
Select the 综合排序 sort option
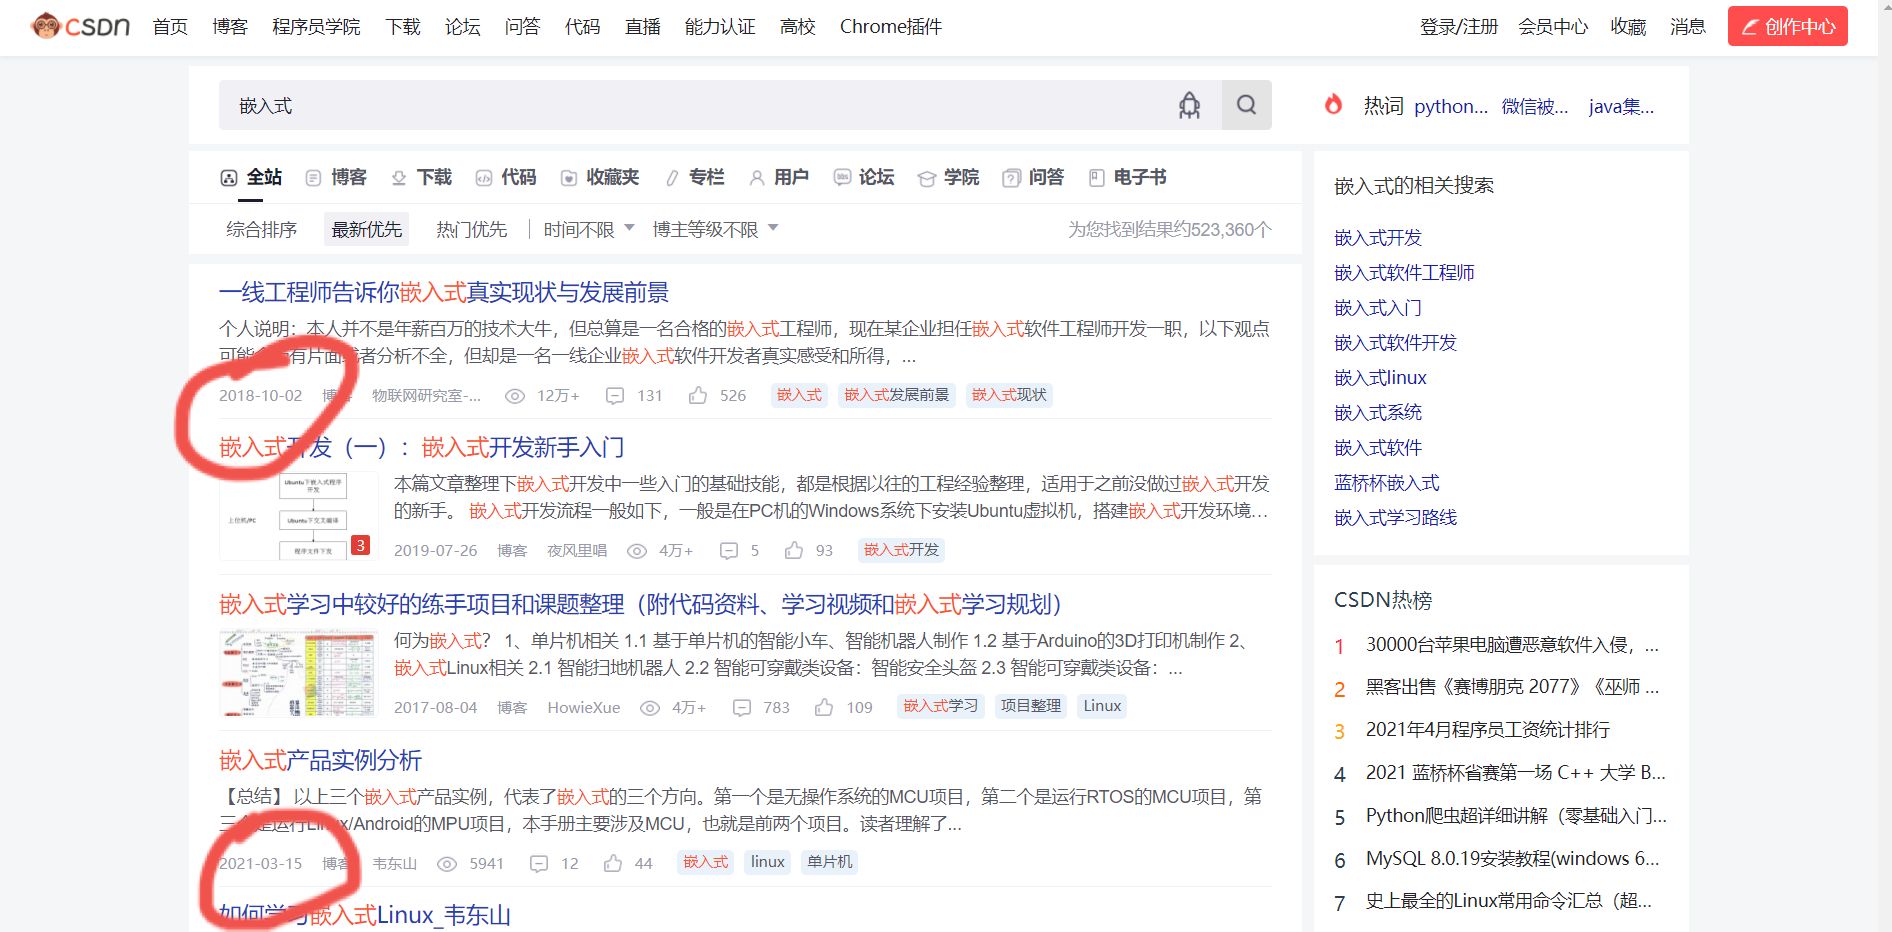(x=262, y=230)
